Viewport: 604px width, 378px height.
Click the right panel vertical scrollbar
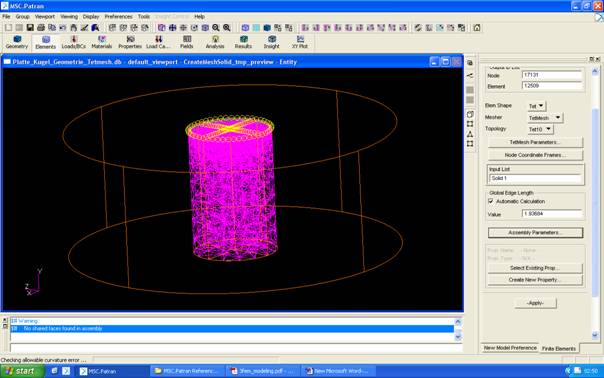click(595, 203)
